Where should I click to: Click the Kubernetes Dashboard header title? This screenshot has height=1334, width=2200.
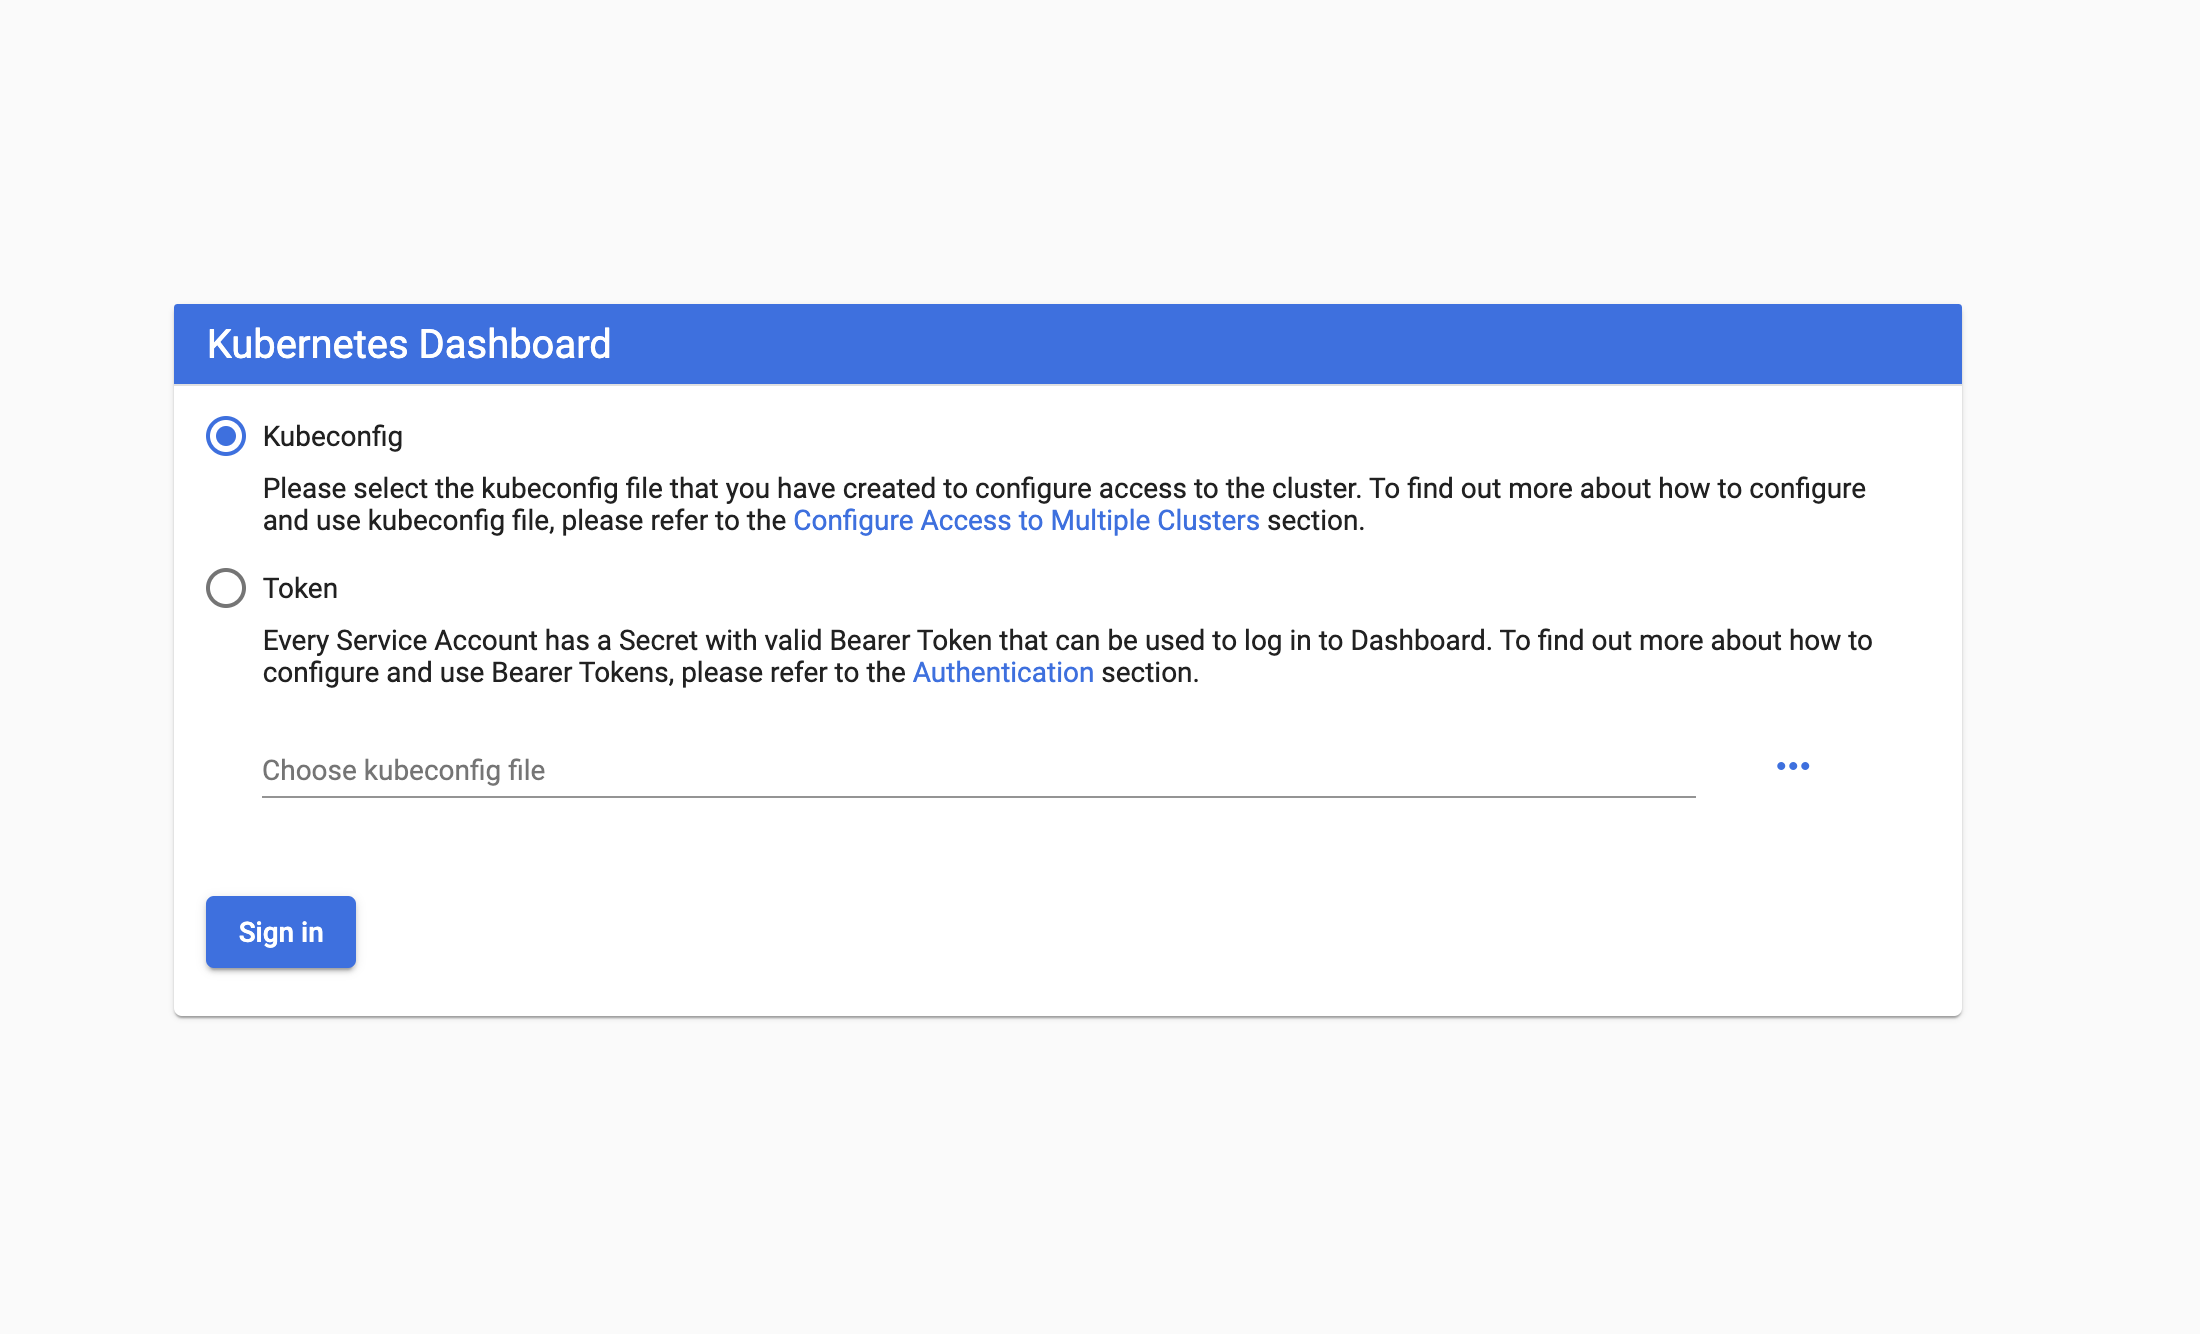tap(408, 344)
